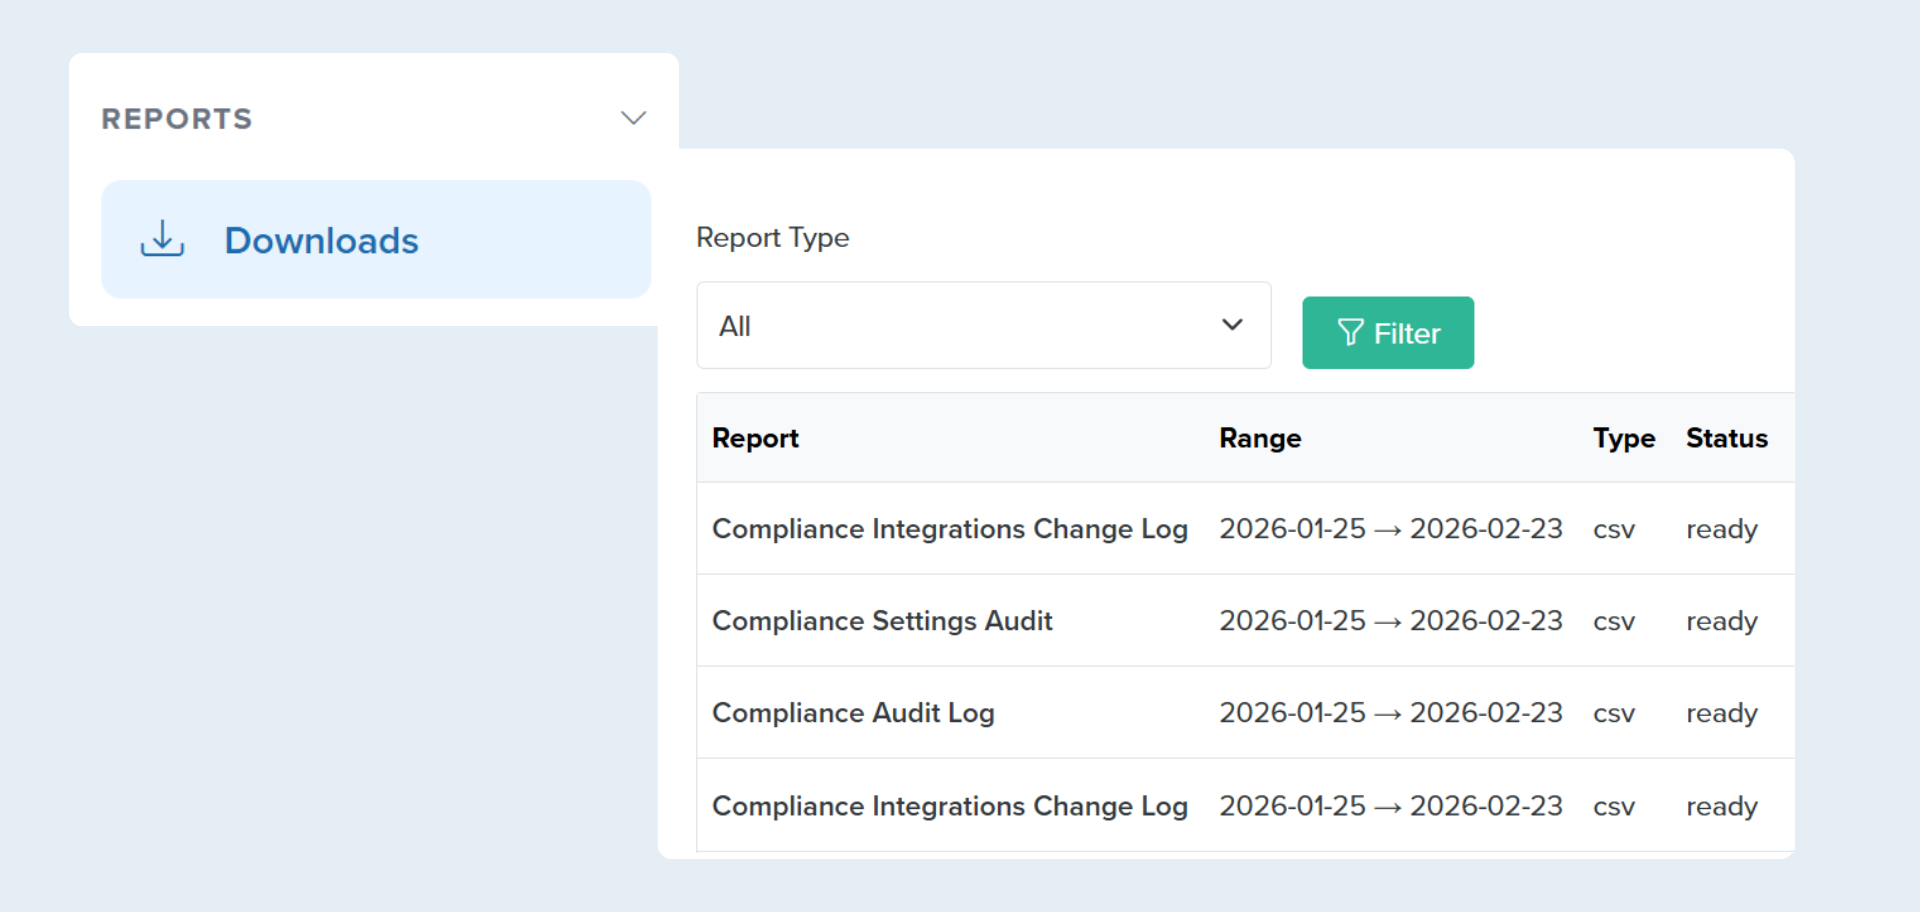Screen dimensions: 1920x912
Task: Click the Compliance Audit Log report name
Action: tap(852, 712)
